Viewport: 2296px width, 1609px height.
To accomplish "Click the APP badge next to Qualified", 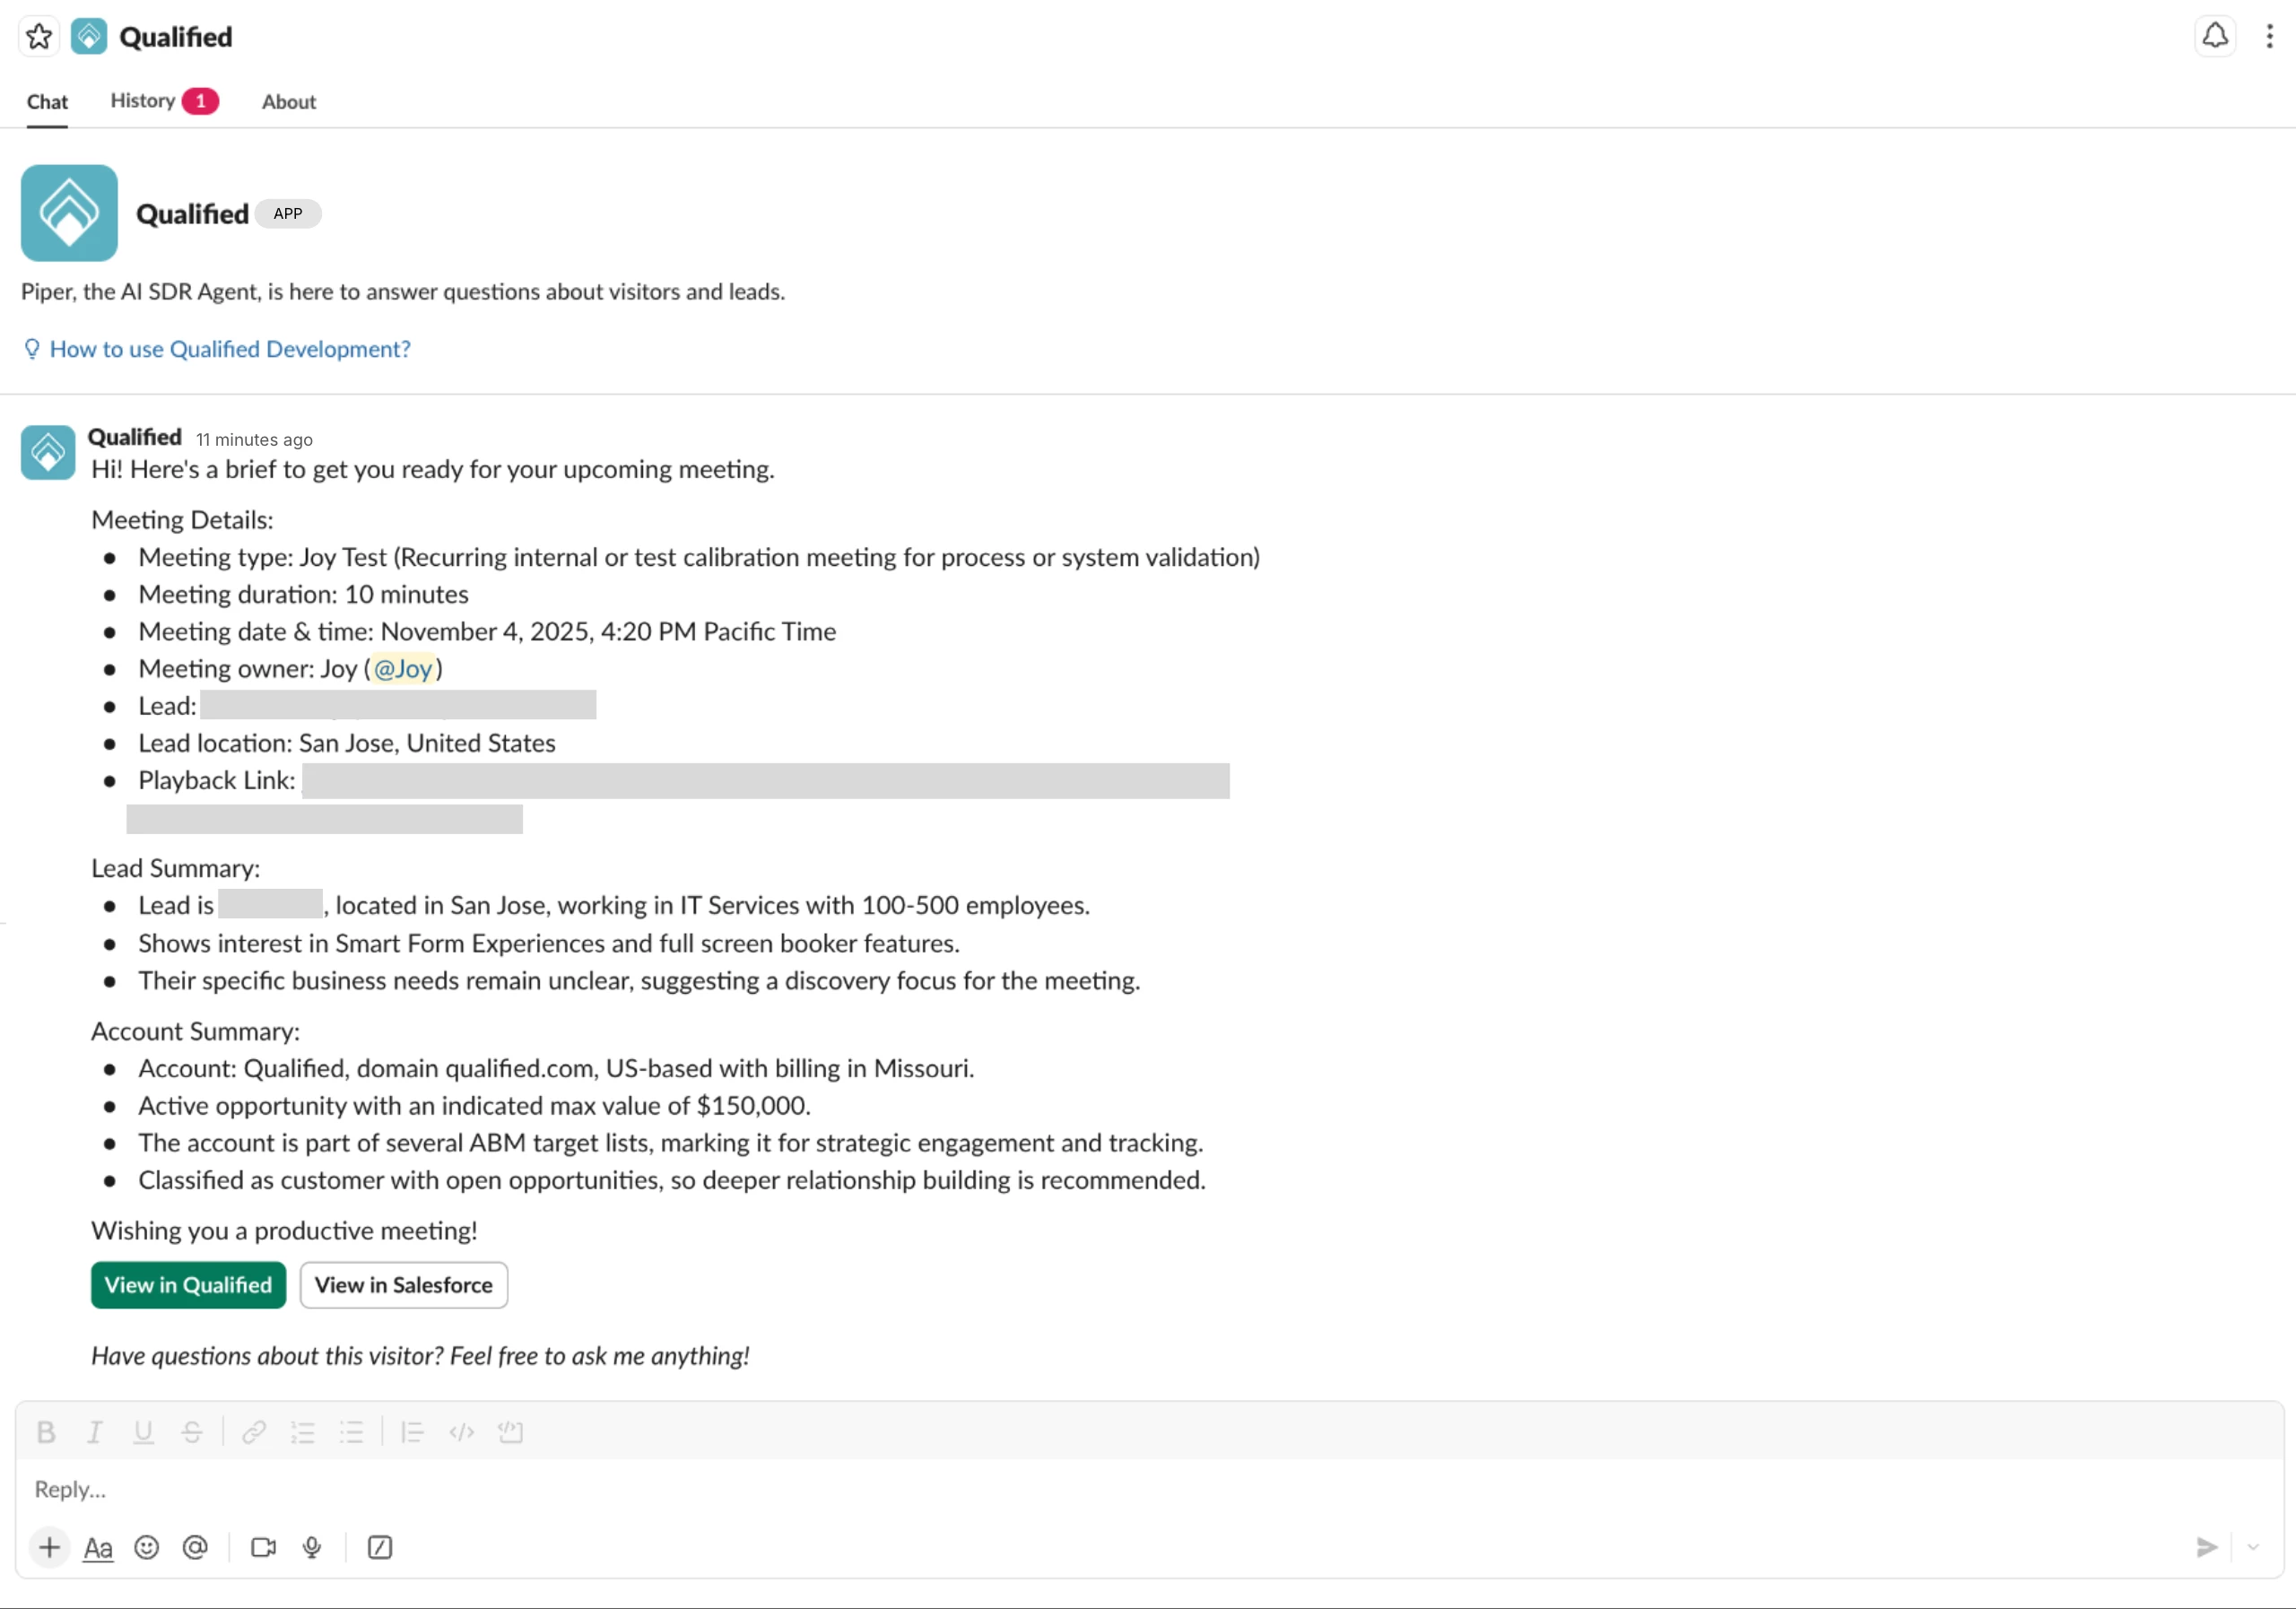I will (288, 214).
